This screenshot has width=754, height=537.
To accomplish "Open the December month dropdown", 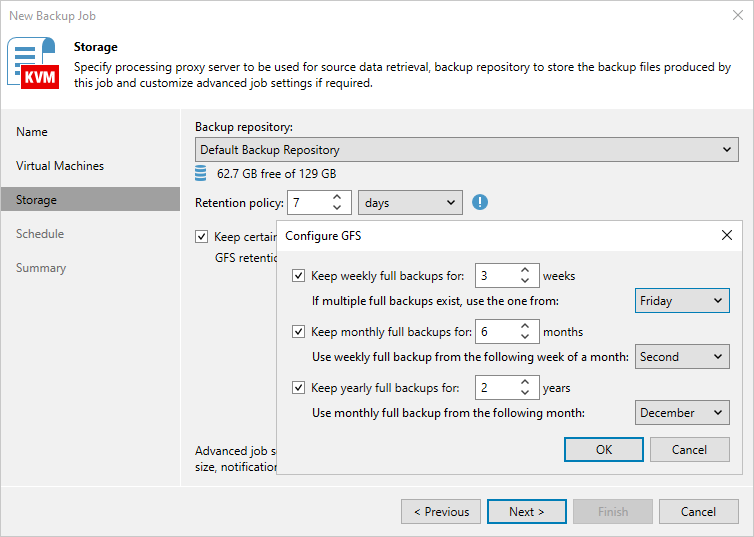I will tap(683, 413).
